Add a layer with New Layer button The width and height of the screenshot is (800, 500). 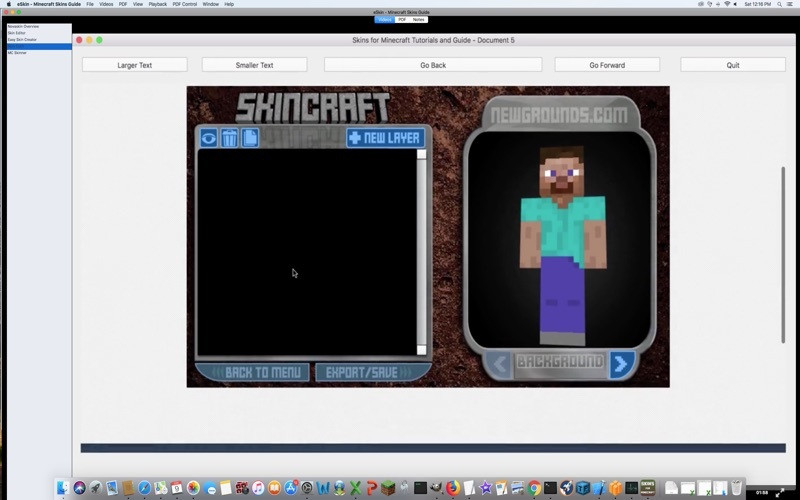386,138
